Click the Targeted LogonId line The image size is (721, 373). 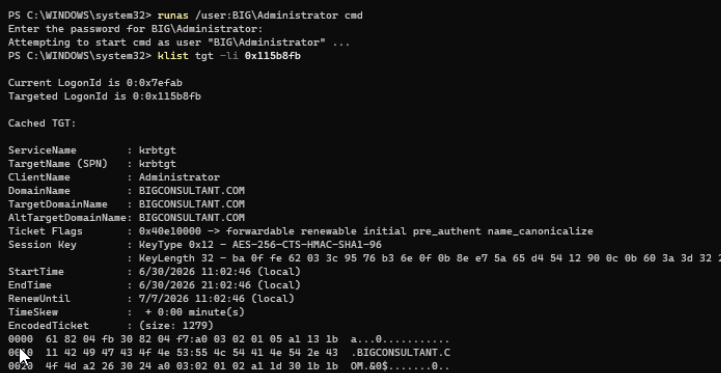[104, 97]
